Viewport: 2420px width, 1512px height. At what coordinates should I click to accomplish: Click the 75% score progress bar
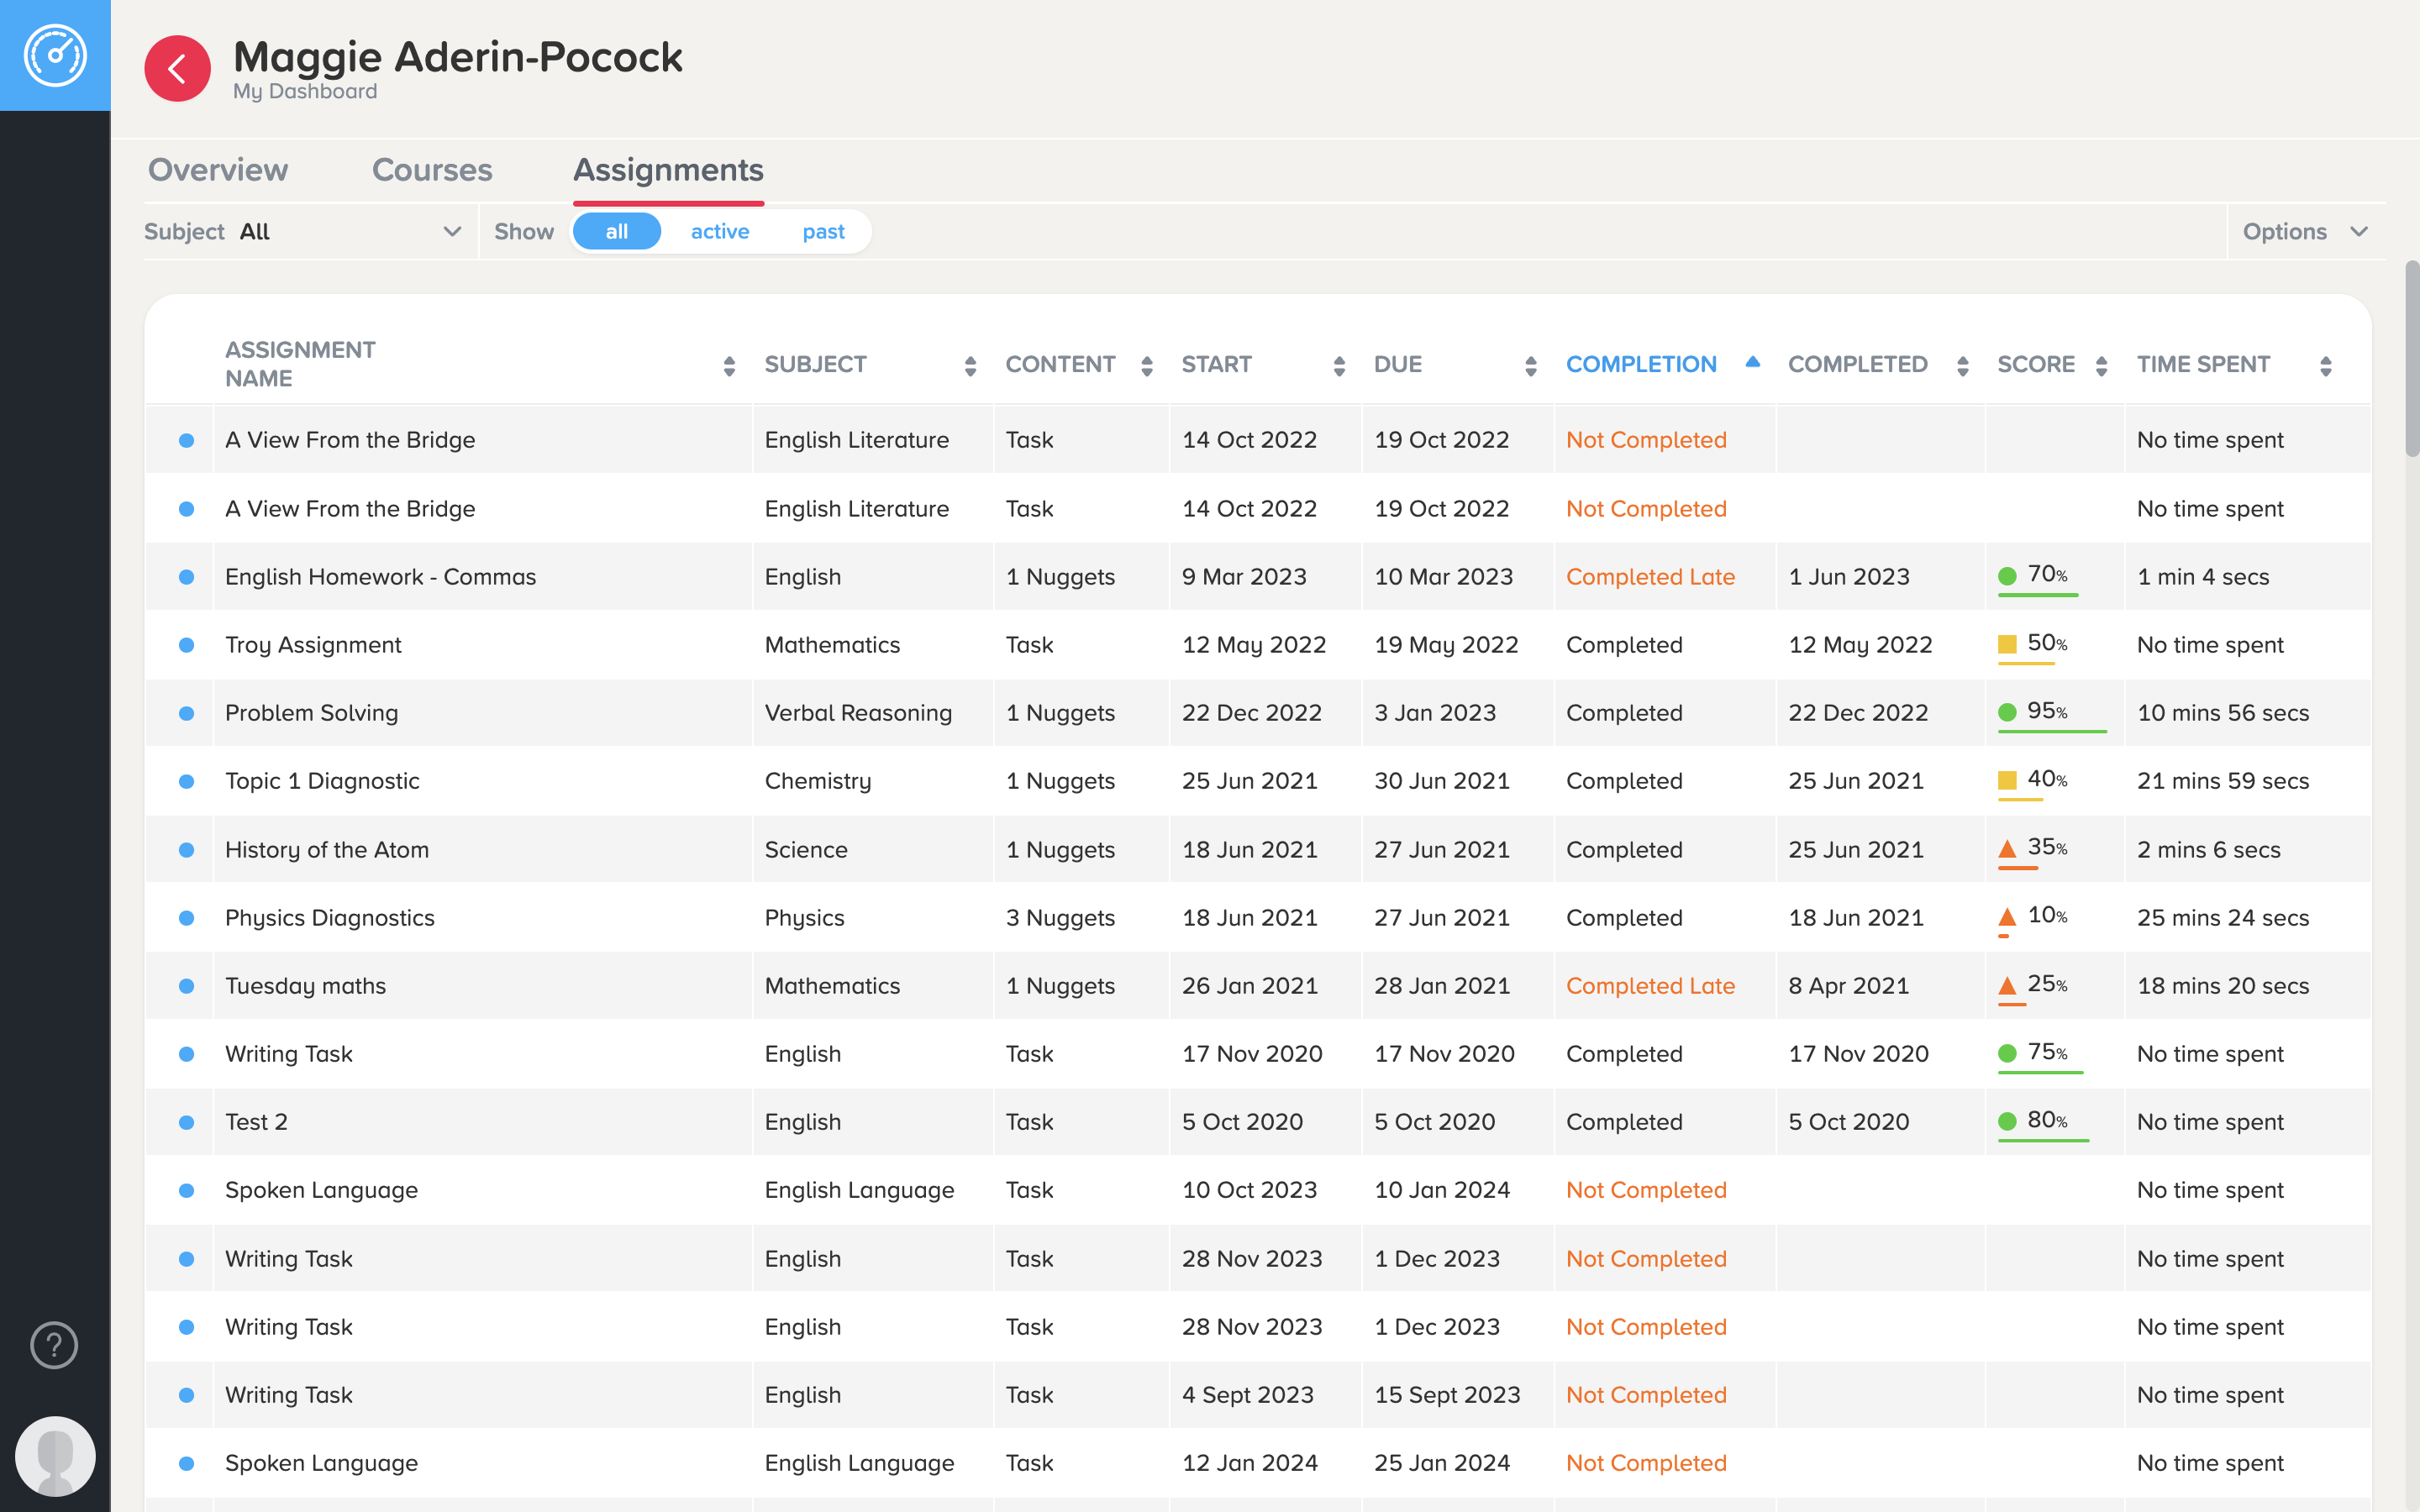tap(2040, 1073)
